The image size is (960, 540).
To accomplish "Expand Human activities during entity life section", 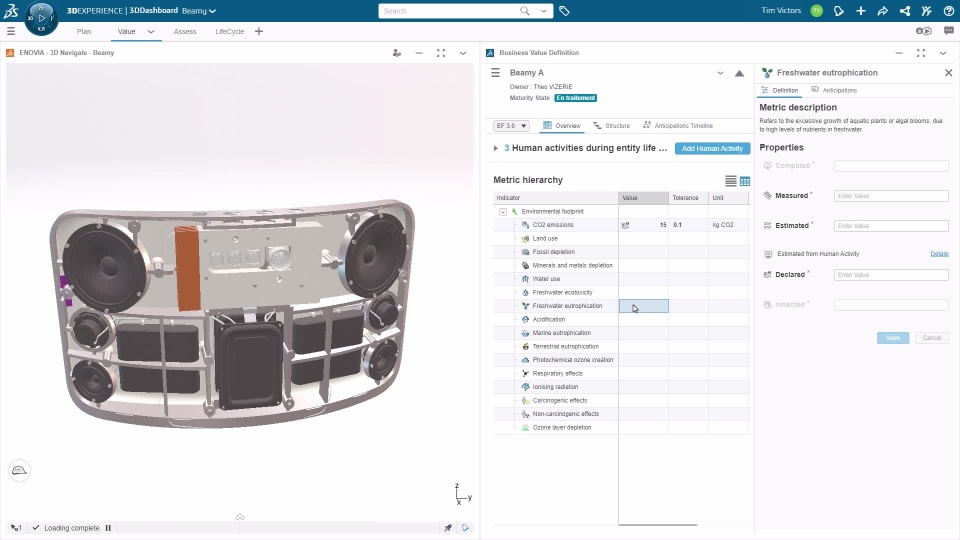I will point(495,148).
